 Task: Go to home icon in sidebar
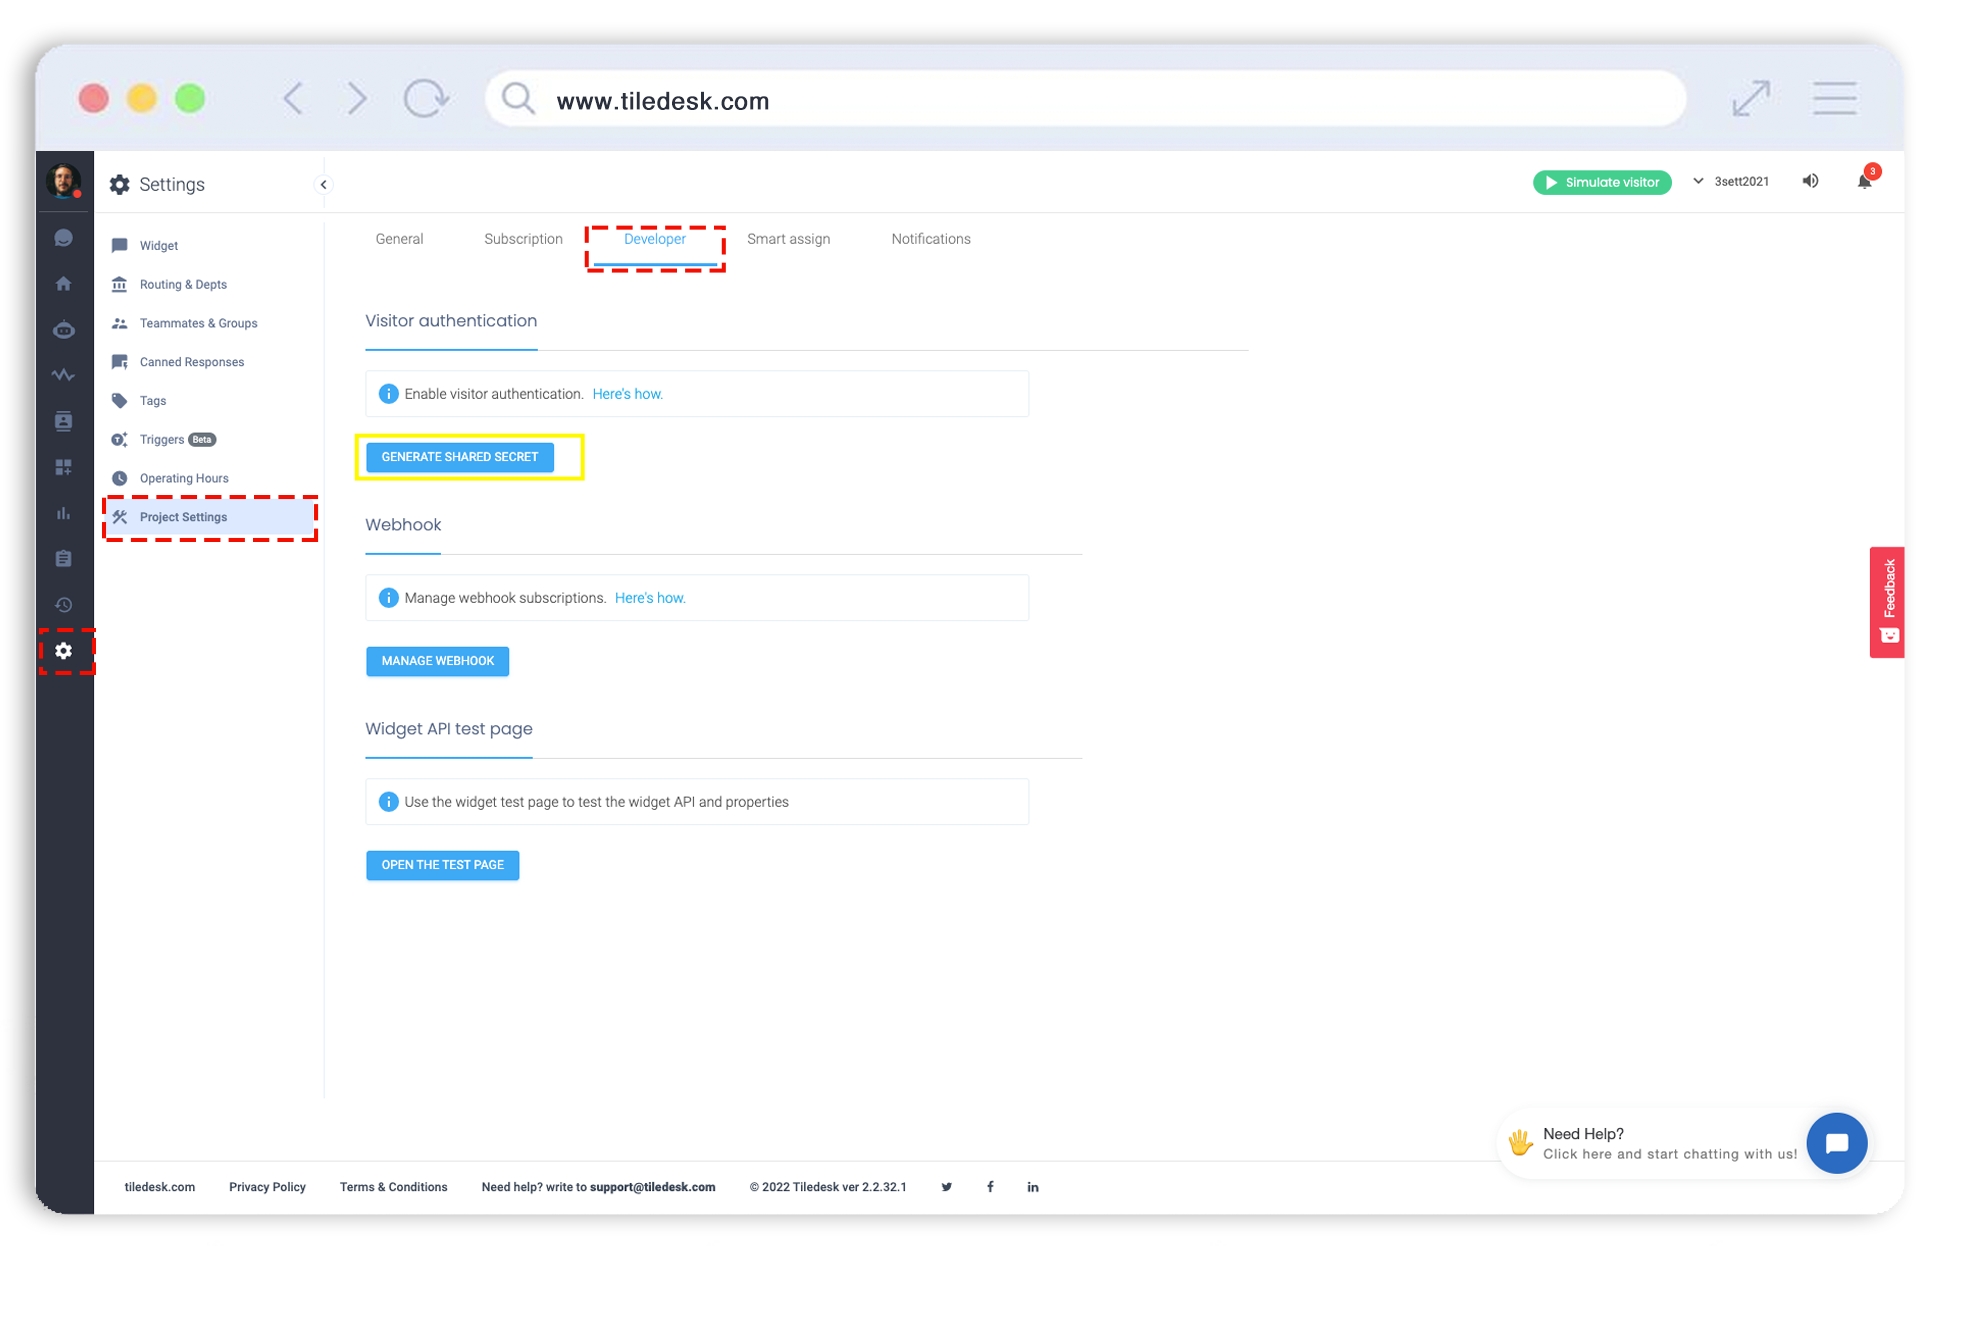coord(63,284)
